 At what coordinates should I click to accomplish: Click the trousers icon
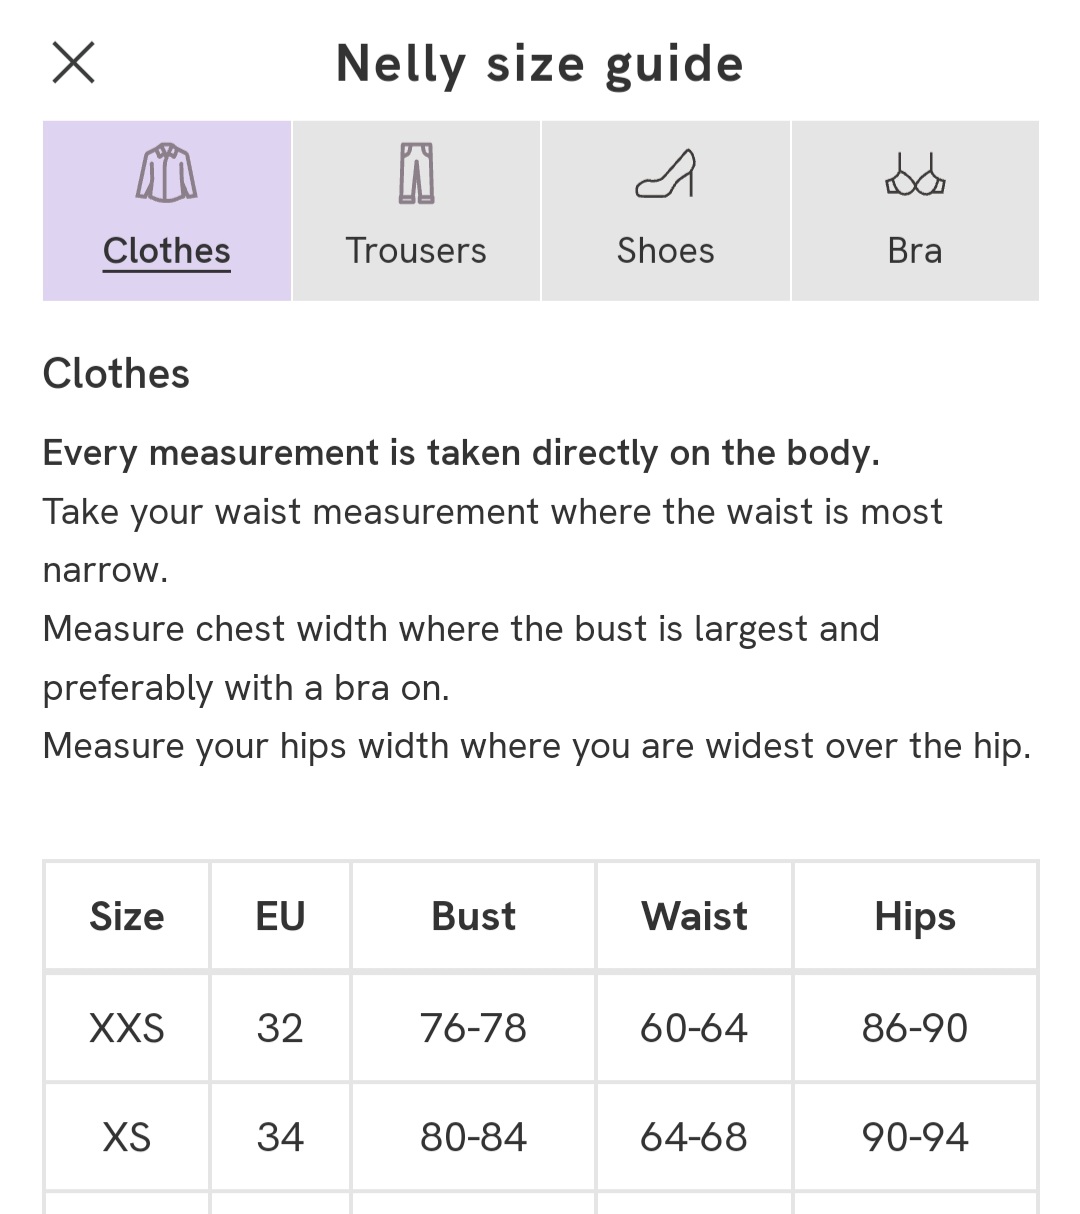coord(416,174)
